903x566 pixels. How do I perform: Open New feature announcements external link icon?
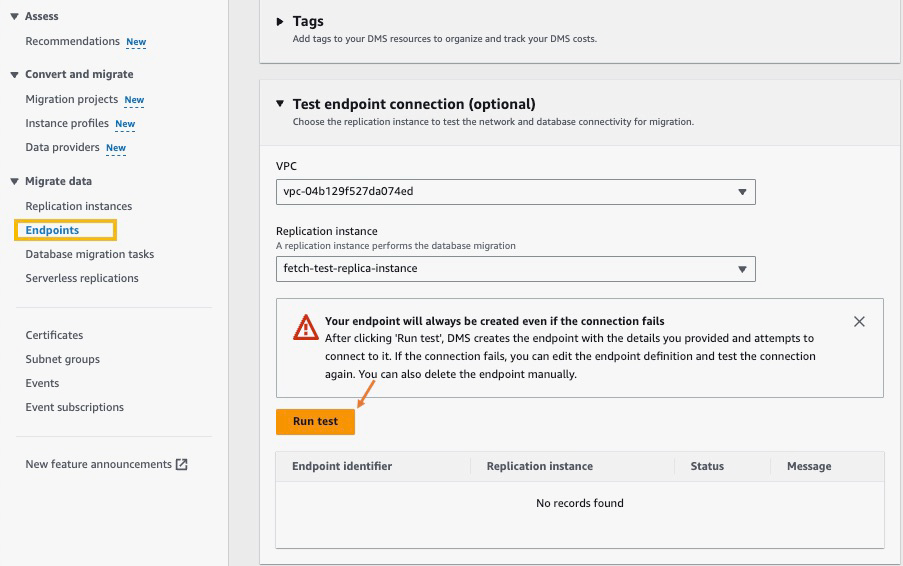coord(182,464)
